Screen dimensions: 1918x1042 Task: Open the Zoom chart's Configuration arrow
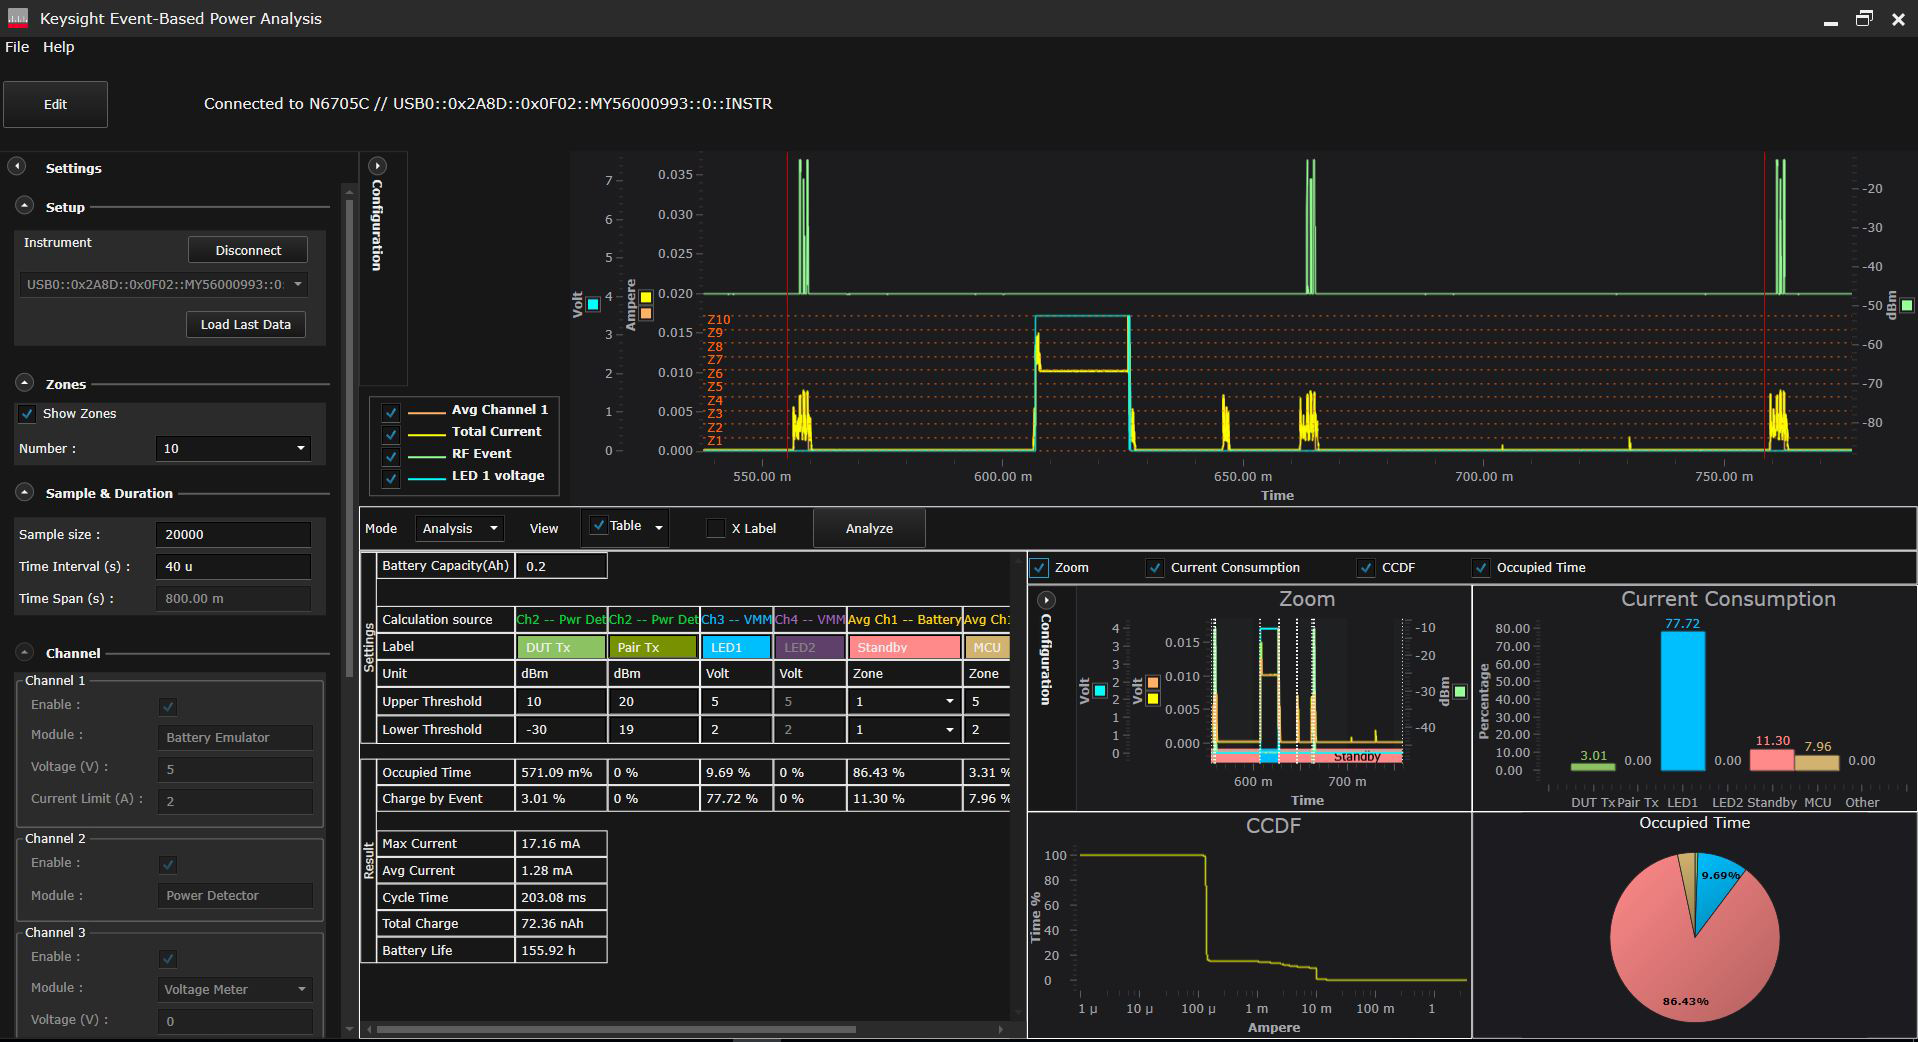point(1046,600)
